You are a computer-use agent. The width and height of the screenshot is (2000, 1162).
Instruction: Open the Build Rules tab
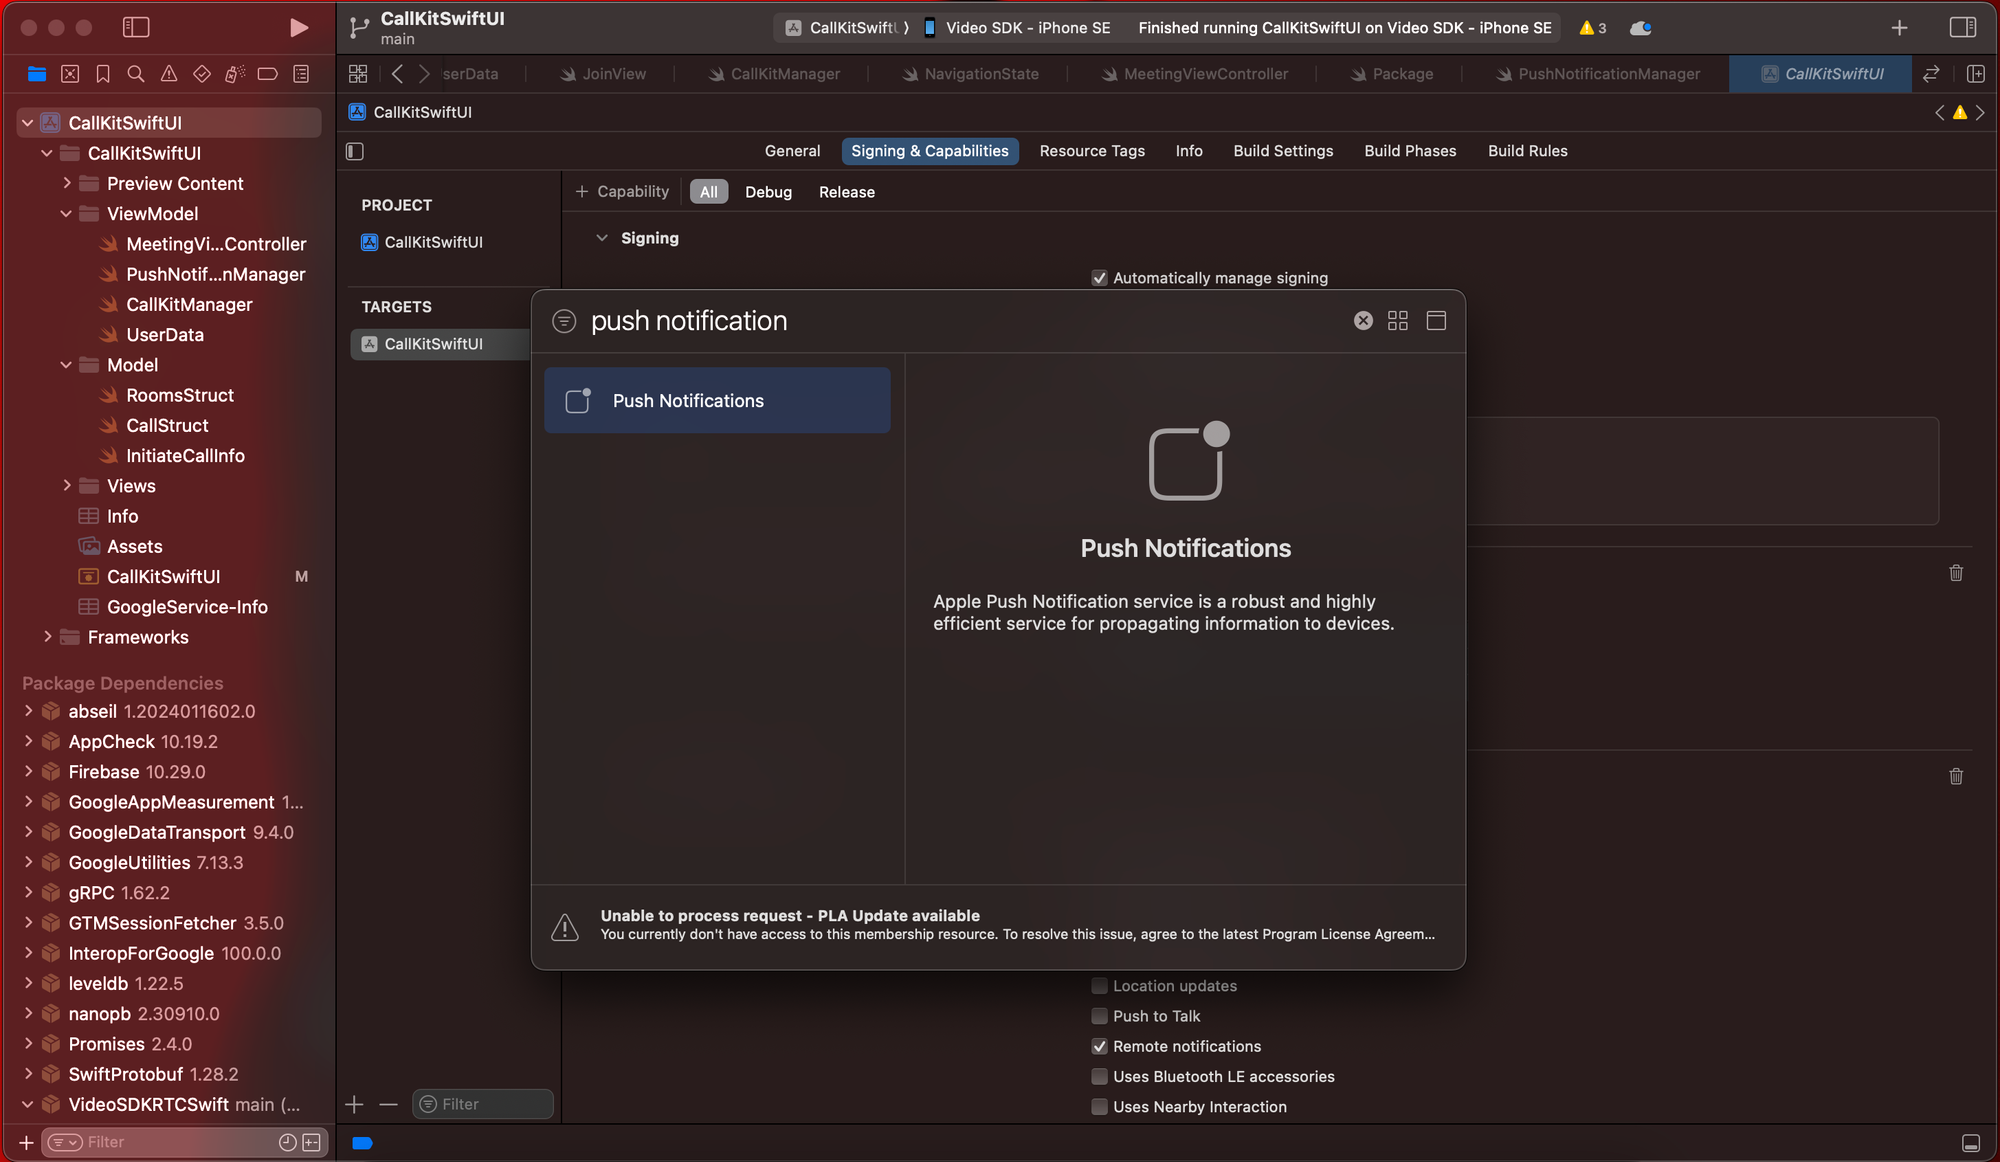coord(1527,151)
